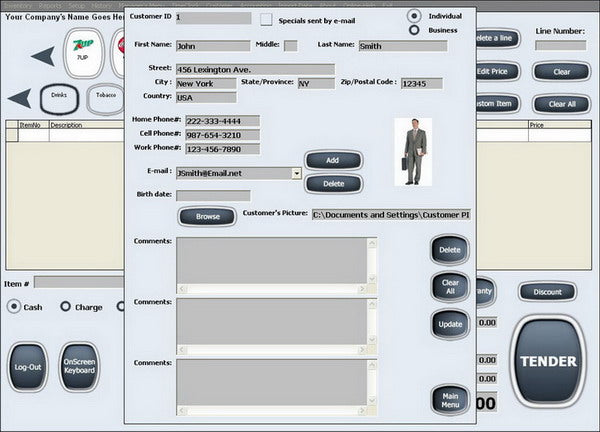600x432 pixels.
Task: Click the left arrow beside Drinks category
Action: pos(19,98)
